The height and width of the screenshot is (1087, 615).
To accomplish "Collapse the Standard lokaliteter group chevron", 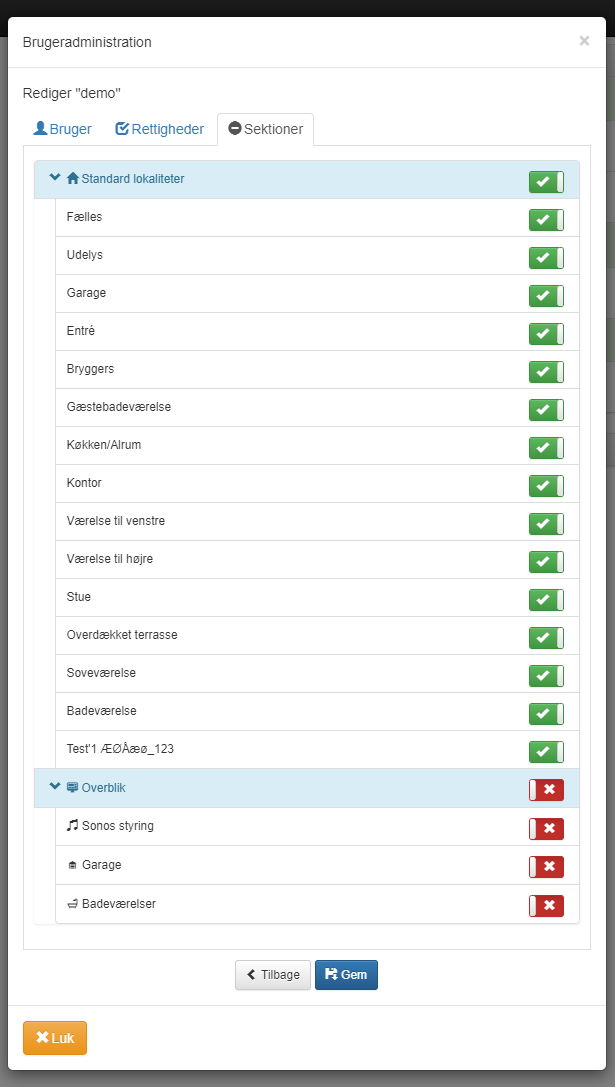I will [x=55, y=177].
